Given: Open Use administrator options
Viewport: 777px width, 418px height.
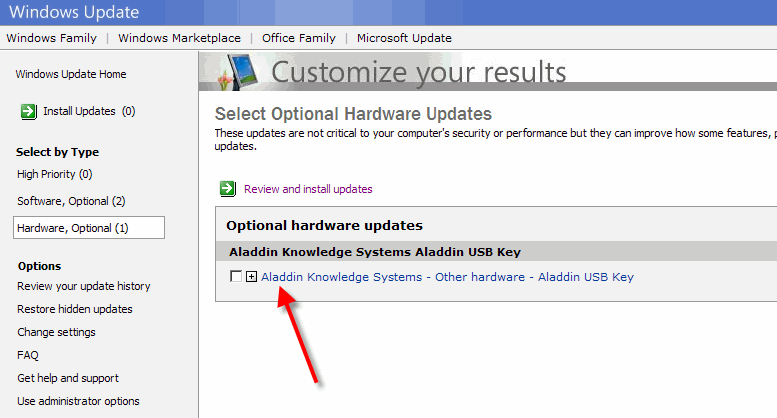Looking at the screenshot, I should pos(78,401).
